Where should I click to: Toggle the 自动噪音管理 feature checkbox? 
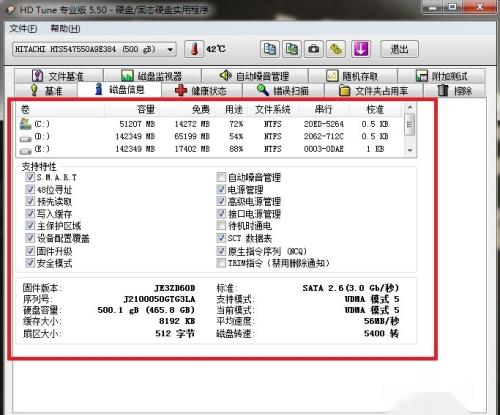point(221,177)
